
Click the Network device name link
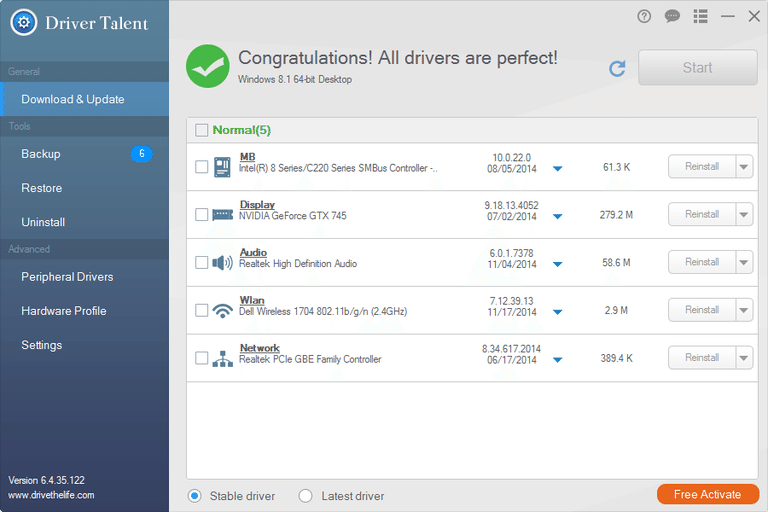coord(260,348)
